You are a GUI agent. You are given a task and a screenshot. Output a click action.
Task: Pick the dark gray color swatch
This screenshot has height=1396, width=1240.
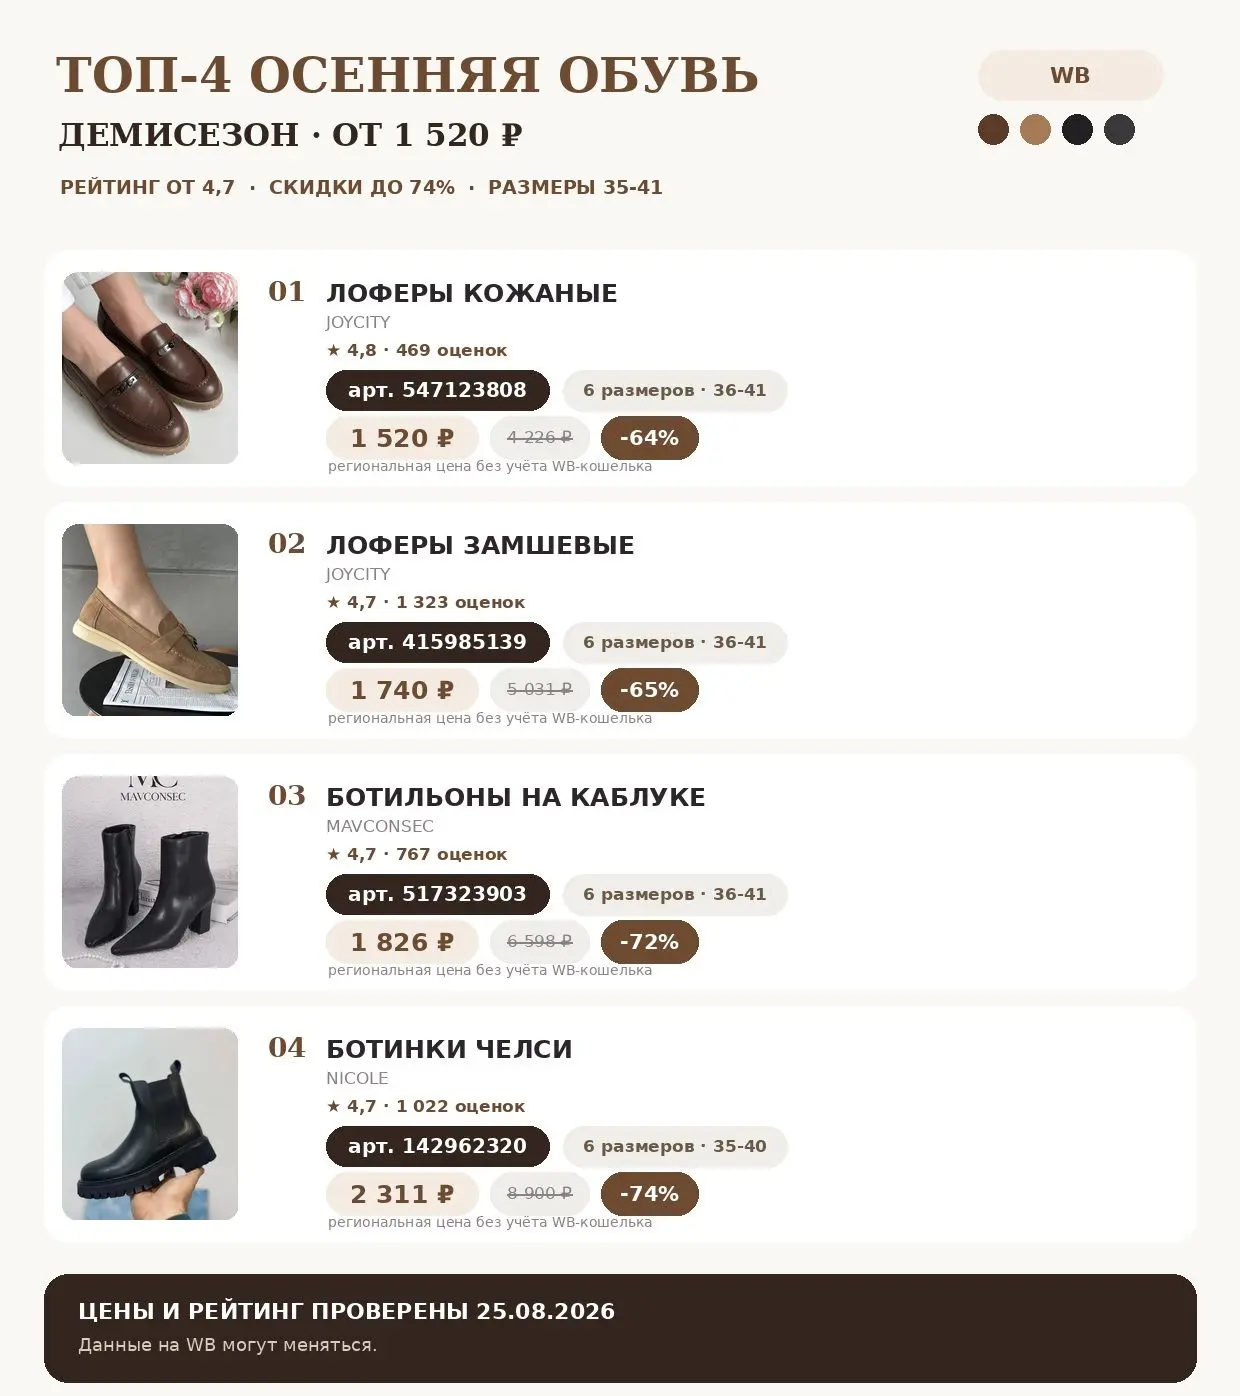(x=1119, y=130)
